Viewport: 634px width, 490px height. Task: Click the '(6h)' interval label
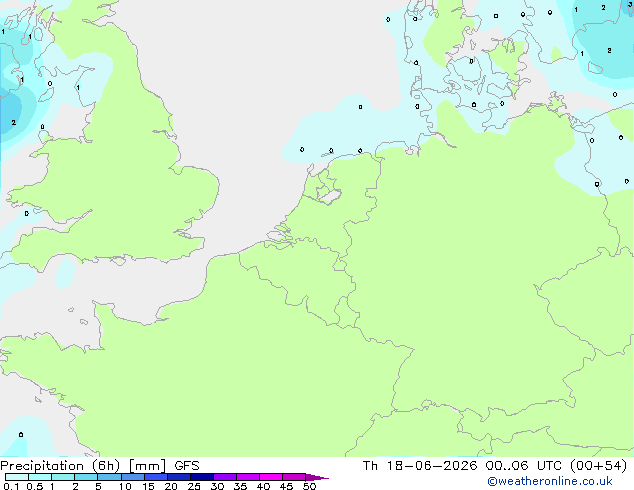[x=106, y=466]
